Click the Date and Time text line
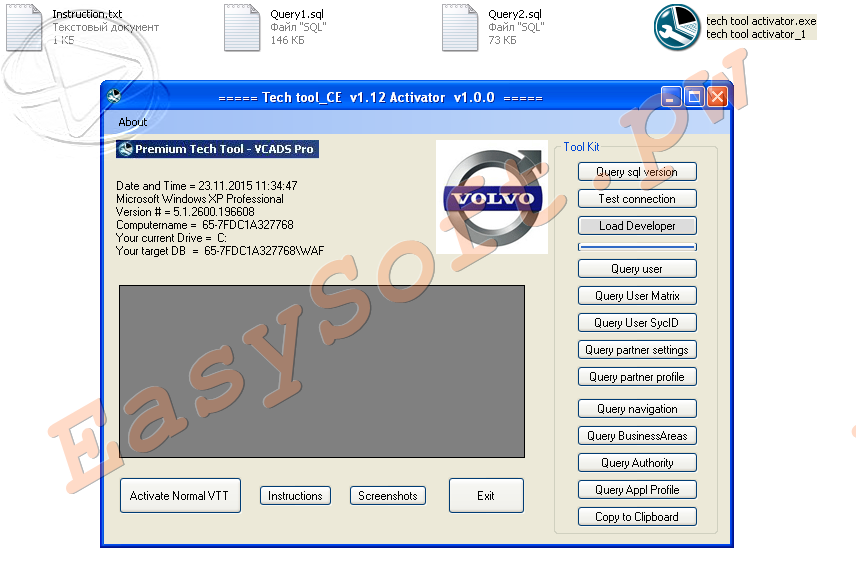 206,186
